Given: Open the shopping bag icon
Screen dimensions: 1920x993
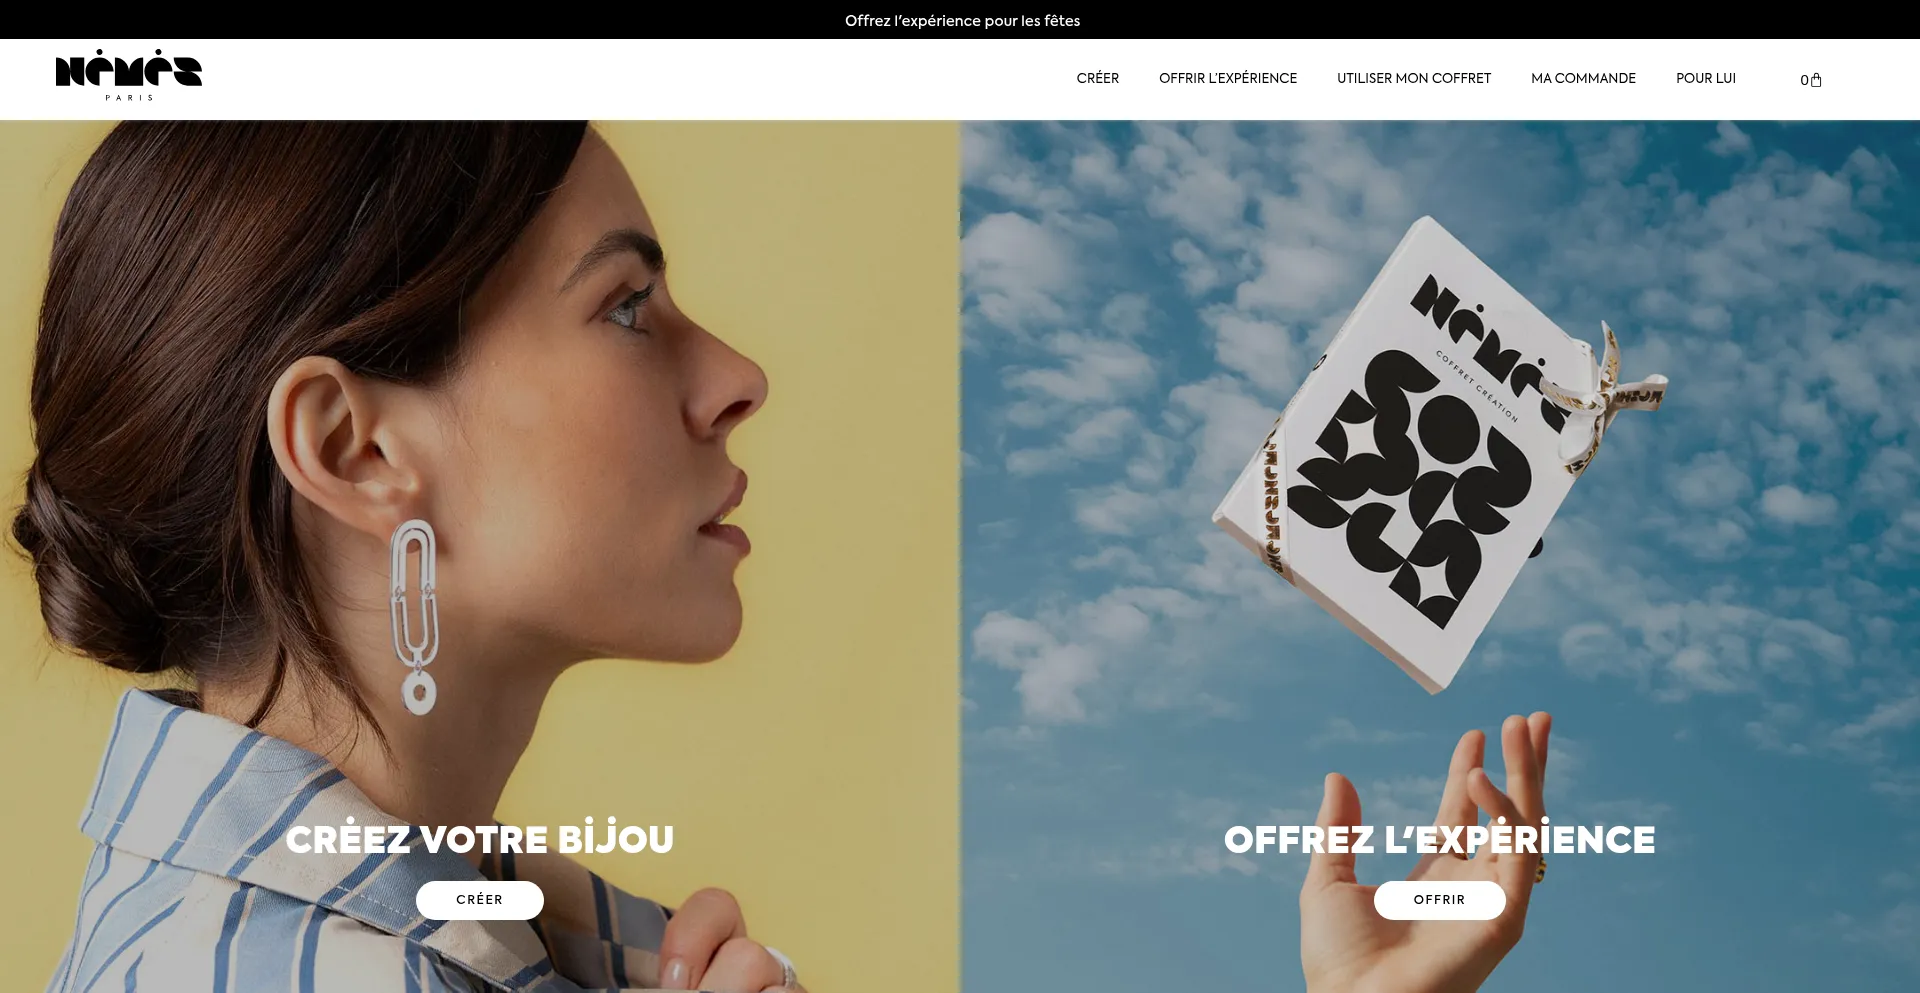Looking at the screenshot, I should tap(1816, 80).
